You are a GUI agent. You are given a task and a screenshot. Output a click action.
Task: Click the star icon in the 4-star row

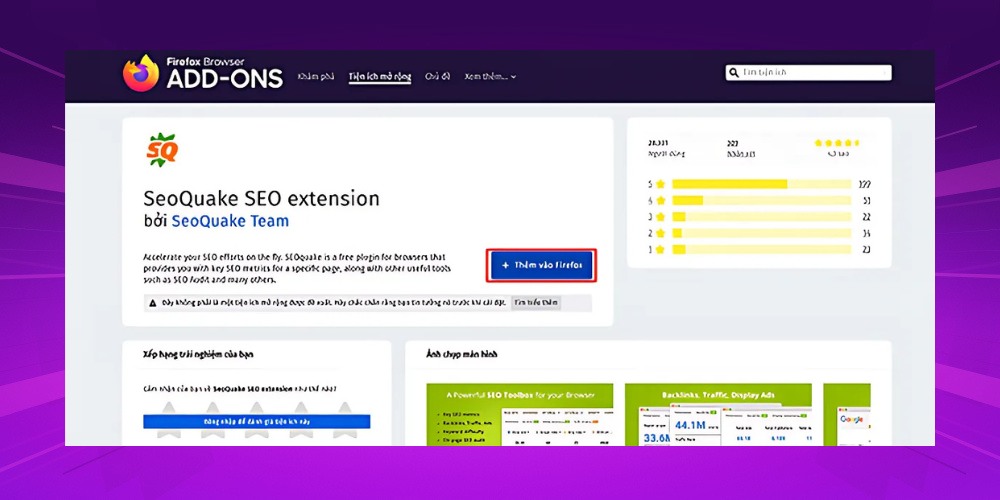click(x=660, y=200)
